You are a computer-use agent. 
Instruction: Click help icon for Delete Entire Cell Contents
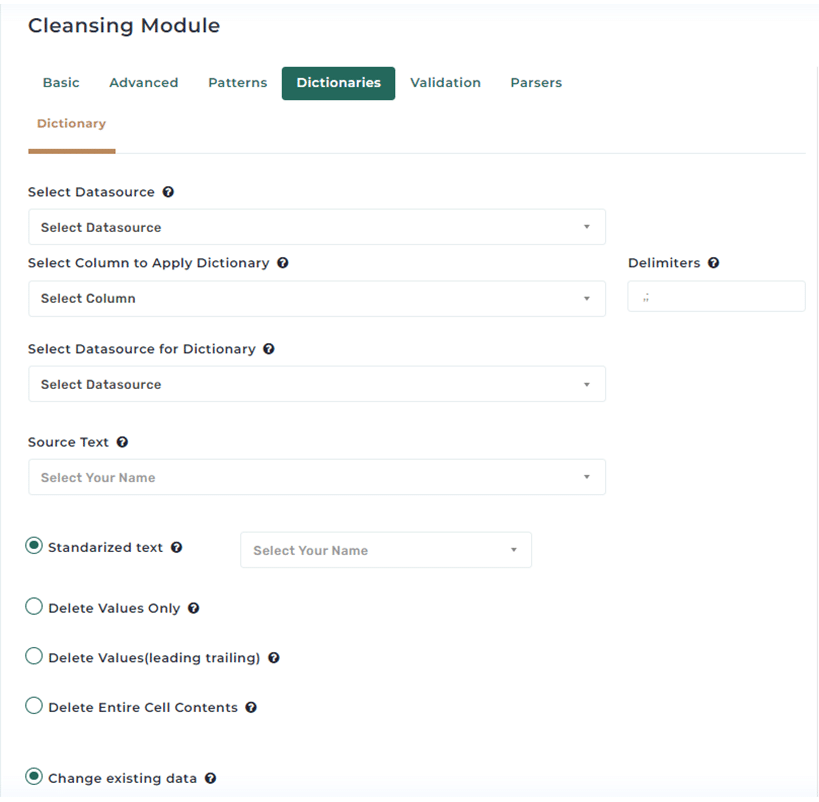coord(251,707)
